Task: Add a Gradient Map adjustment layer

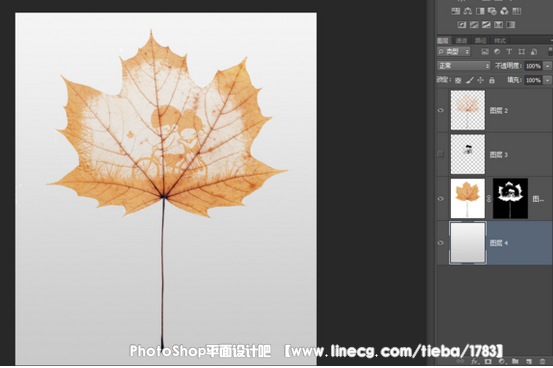Action: point(511,25)
